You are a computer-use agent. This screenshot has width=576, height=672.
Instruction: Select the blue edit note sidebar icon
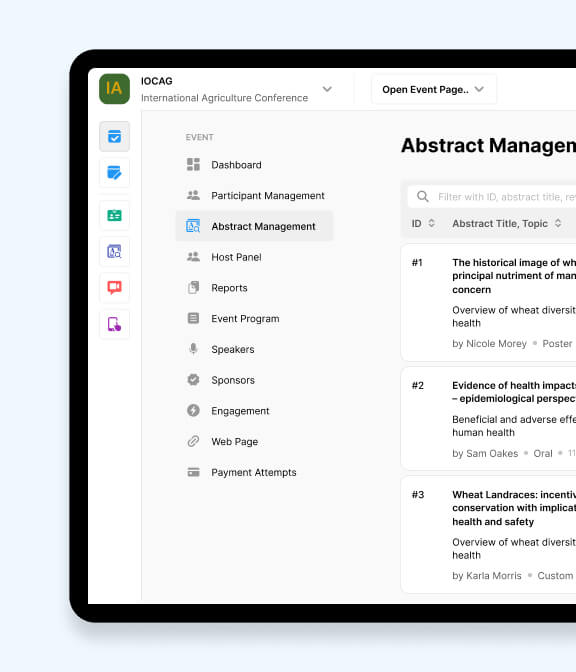click(114, 173)
